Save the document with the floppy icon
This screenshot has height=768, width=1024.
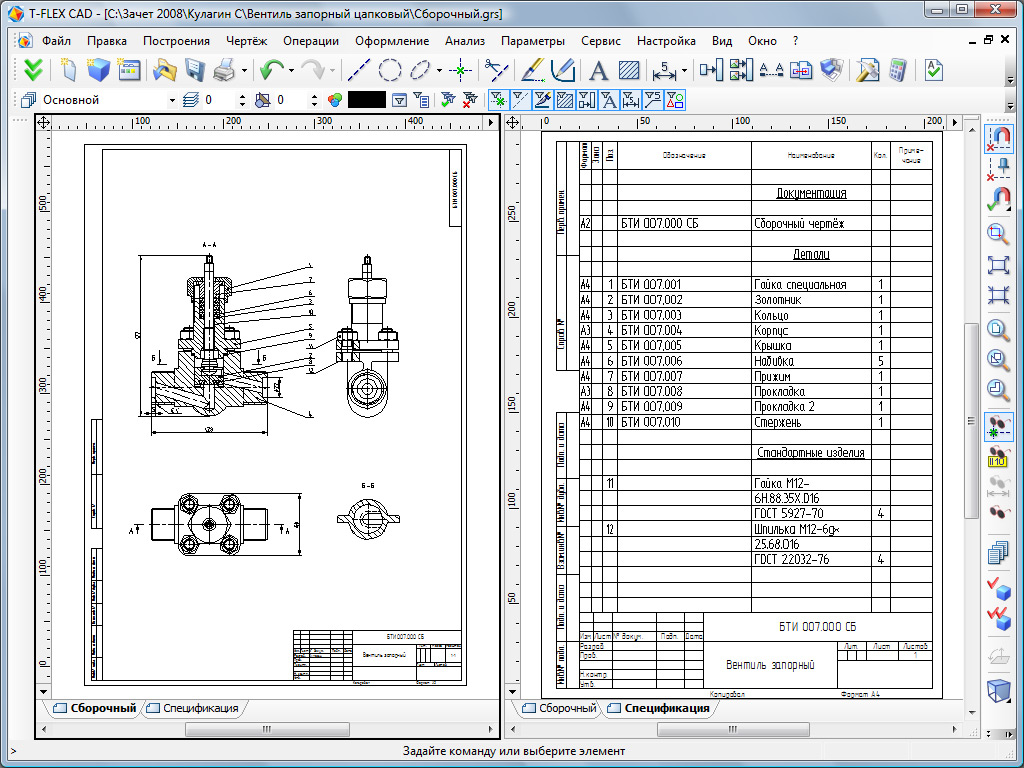[195, 70]
